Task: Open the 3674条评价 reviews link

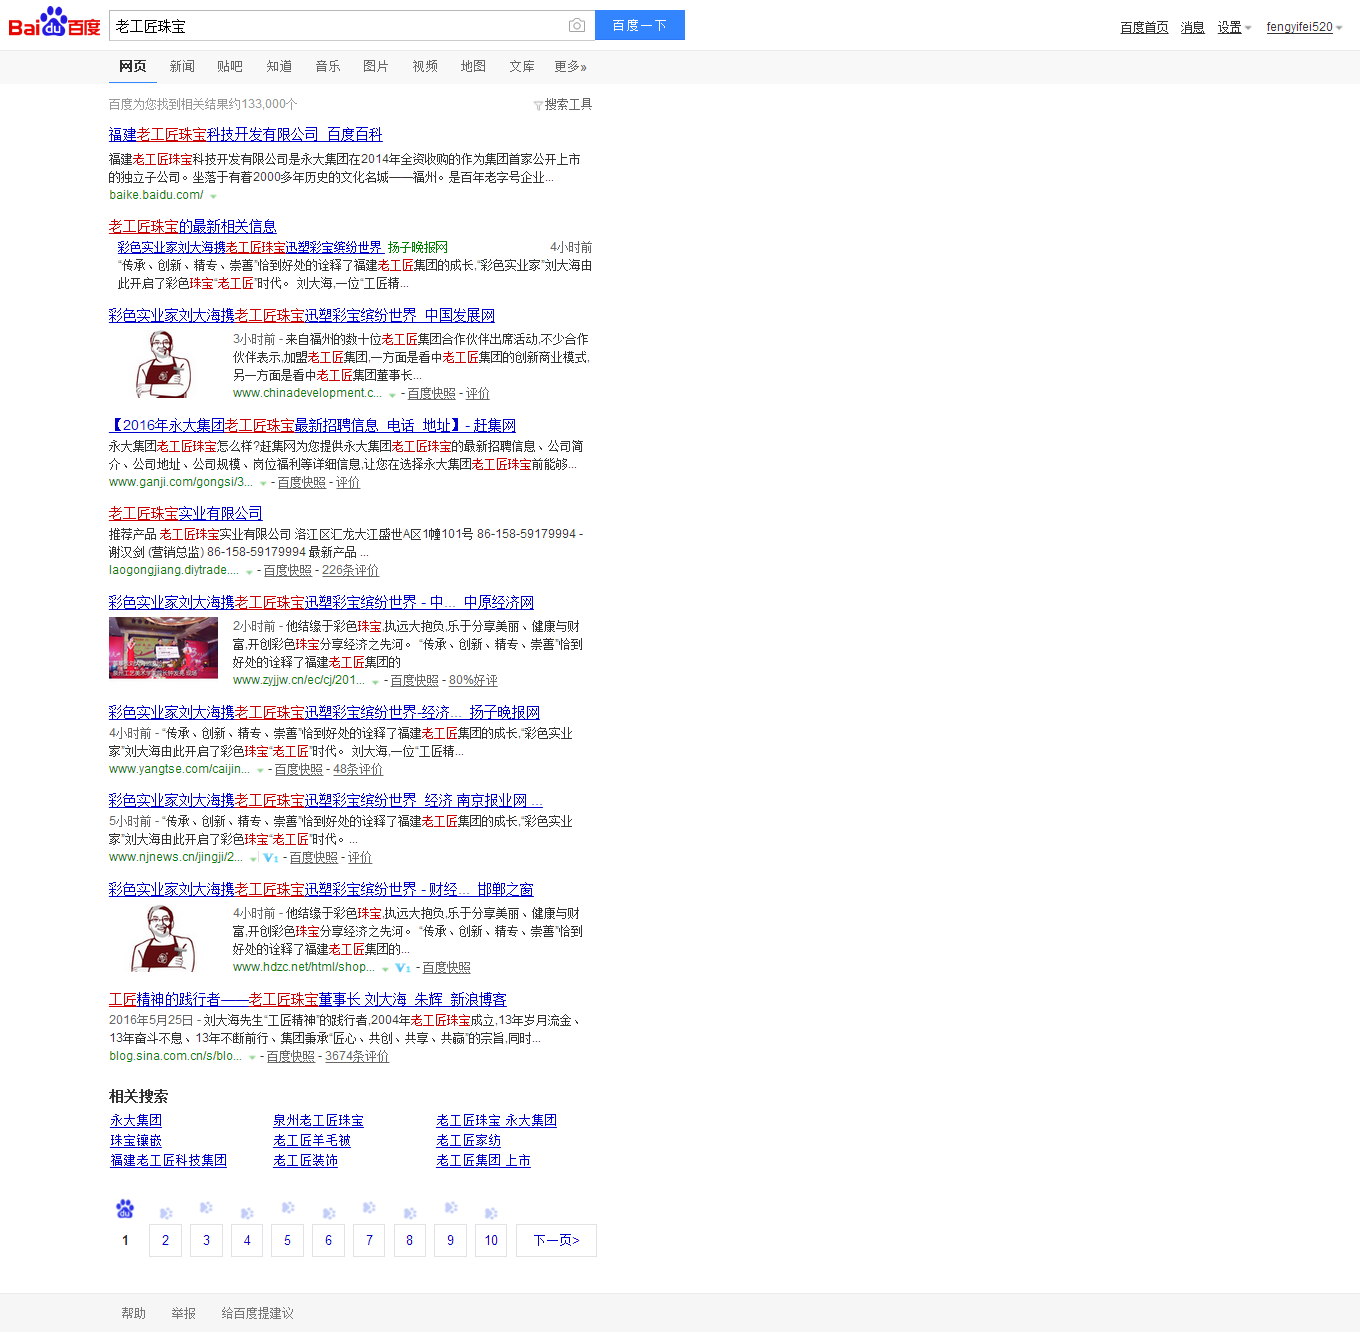Action: click(357, 1056)
